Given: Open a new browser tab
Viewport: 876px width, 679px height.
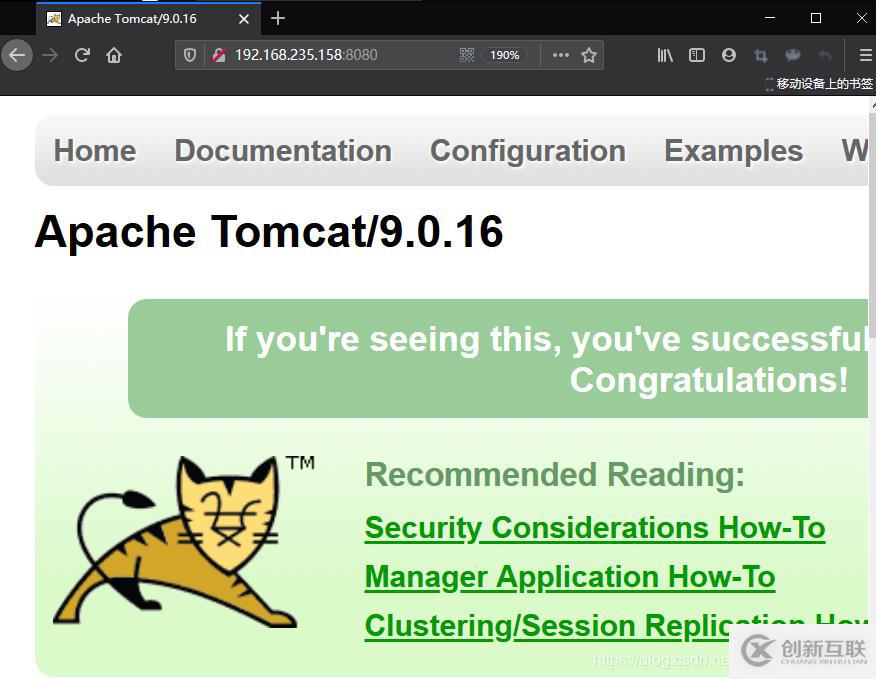Looking at the screenshot, I should 278,18.
